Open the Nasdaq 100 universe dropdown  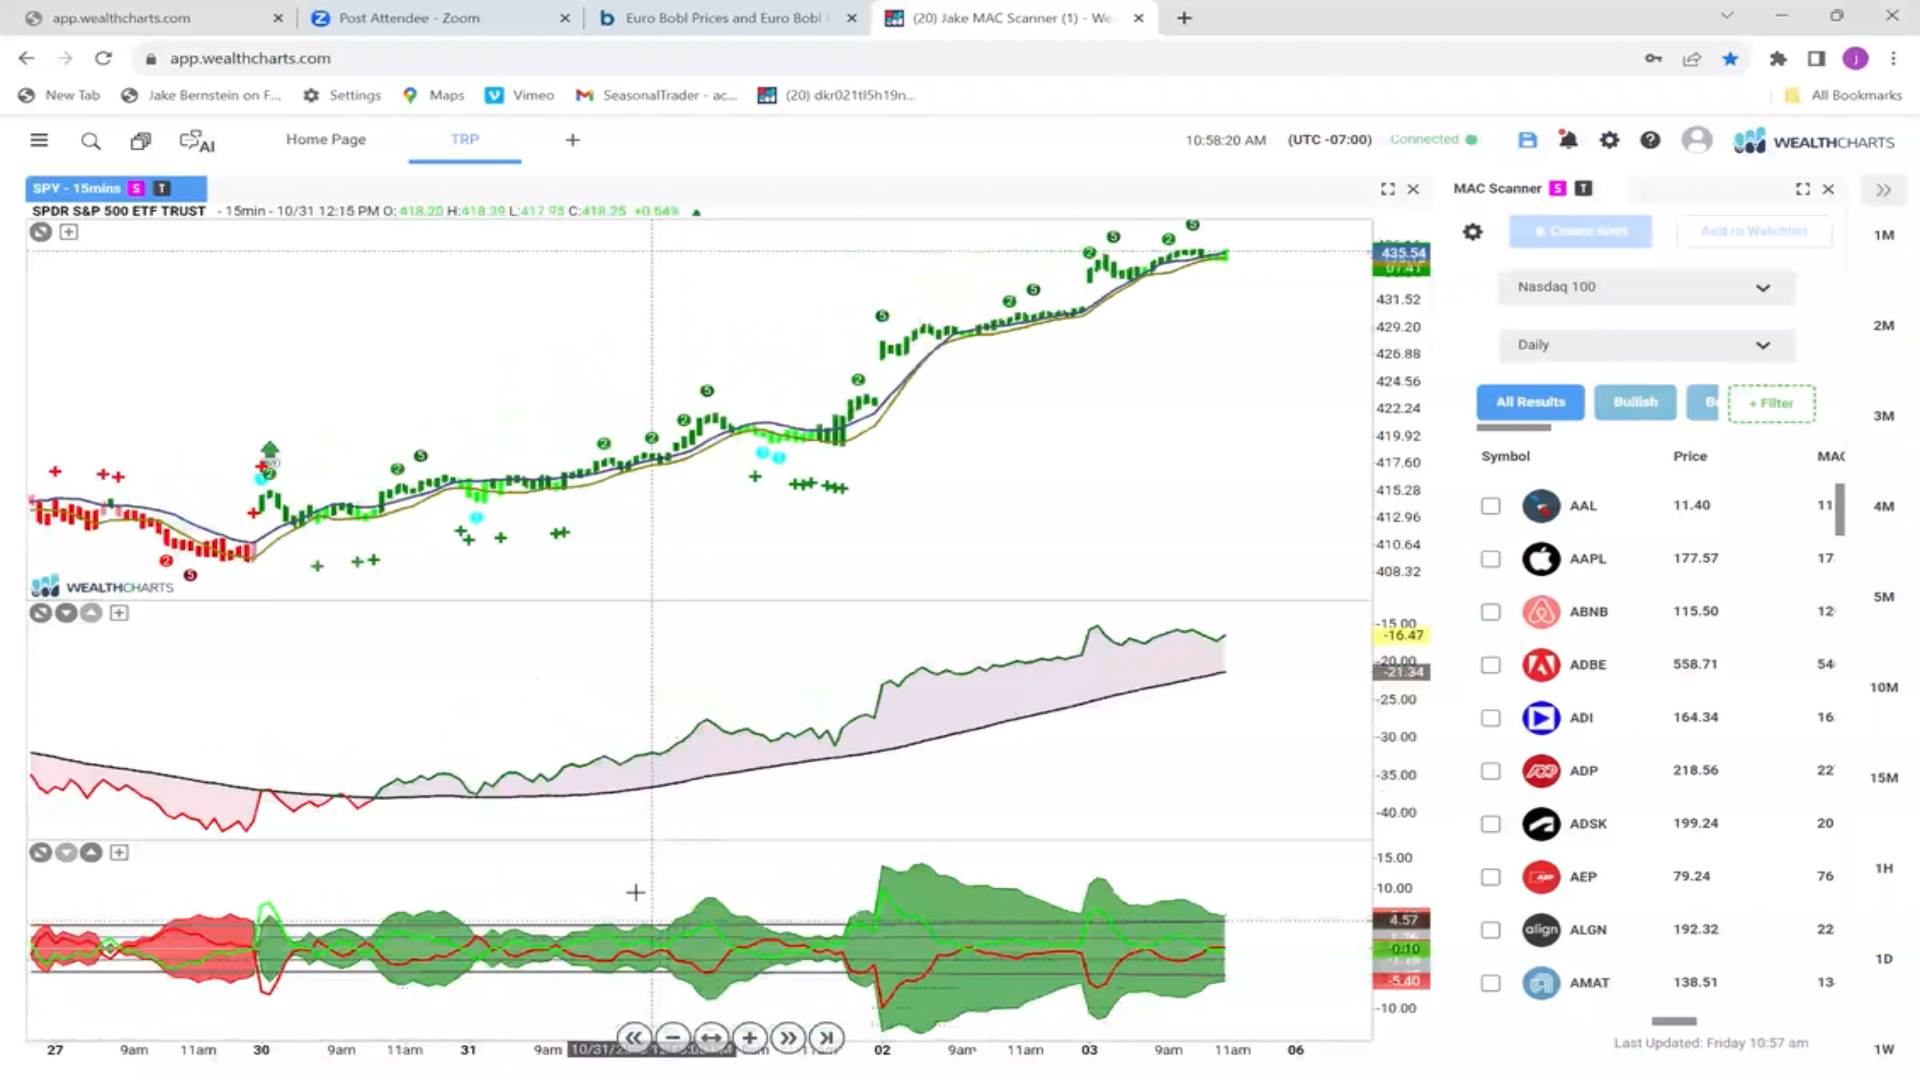point(1646,287)
